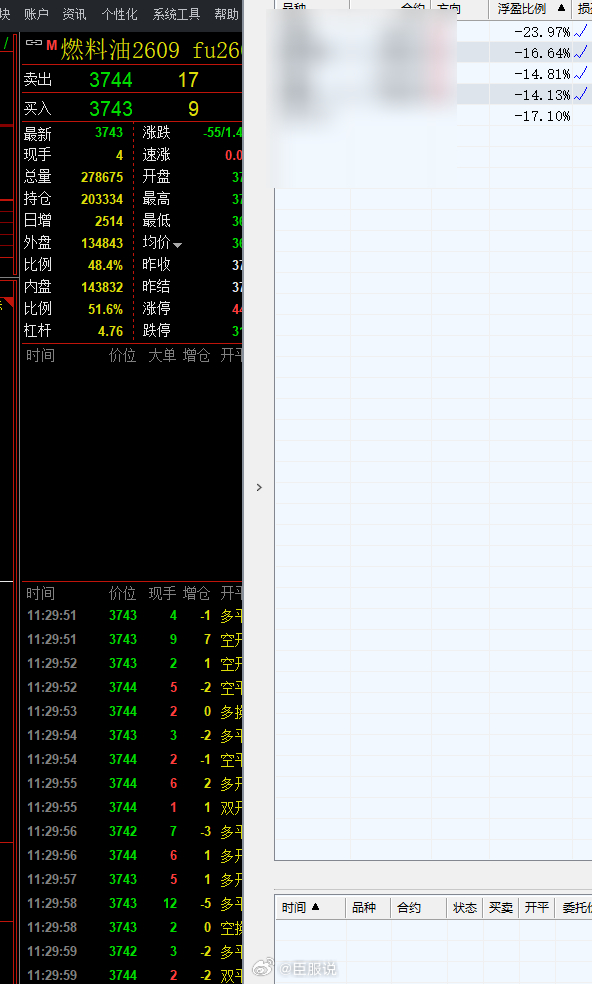The width and height of the screenshot is (592, 984).
Task: Open the chart icon on the -14.81% row
Action: tap(581, 73)
